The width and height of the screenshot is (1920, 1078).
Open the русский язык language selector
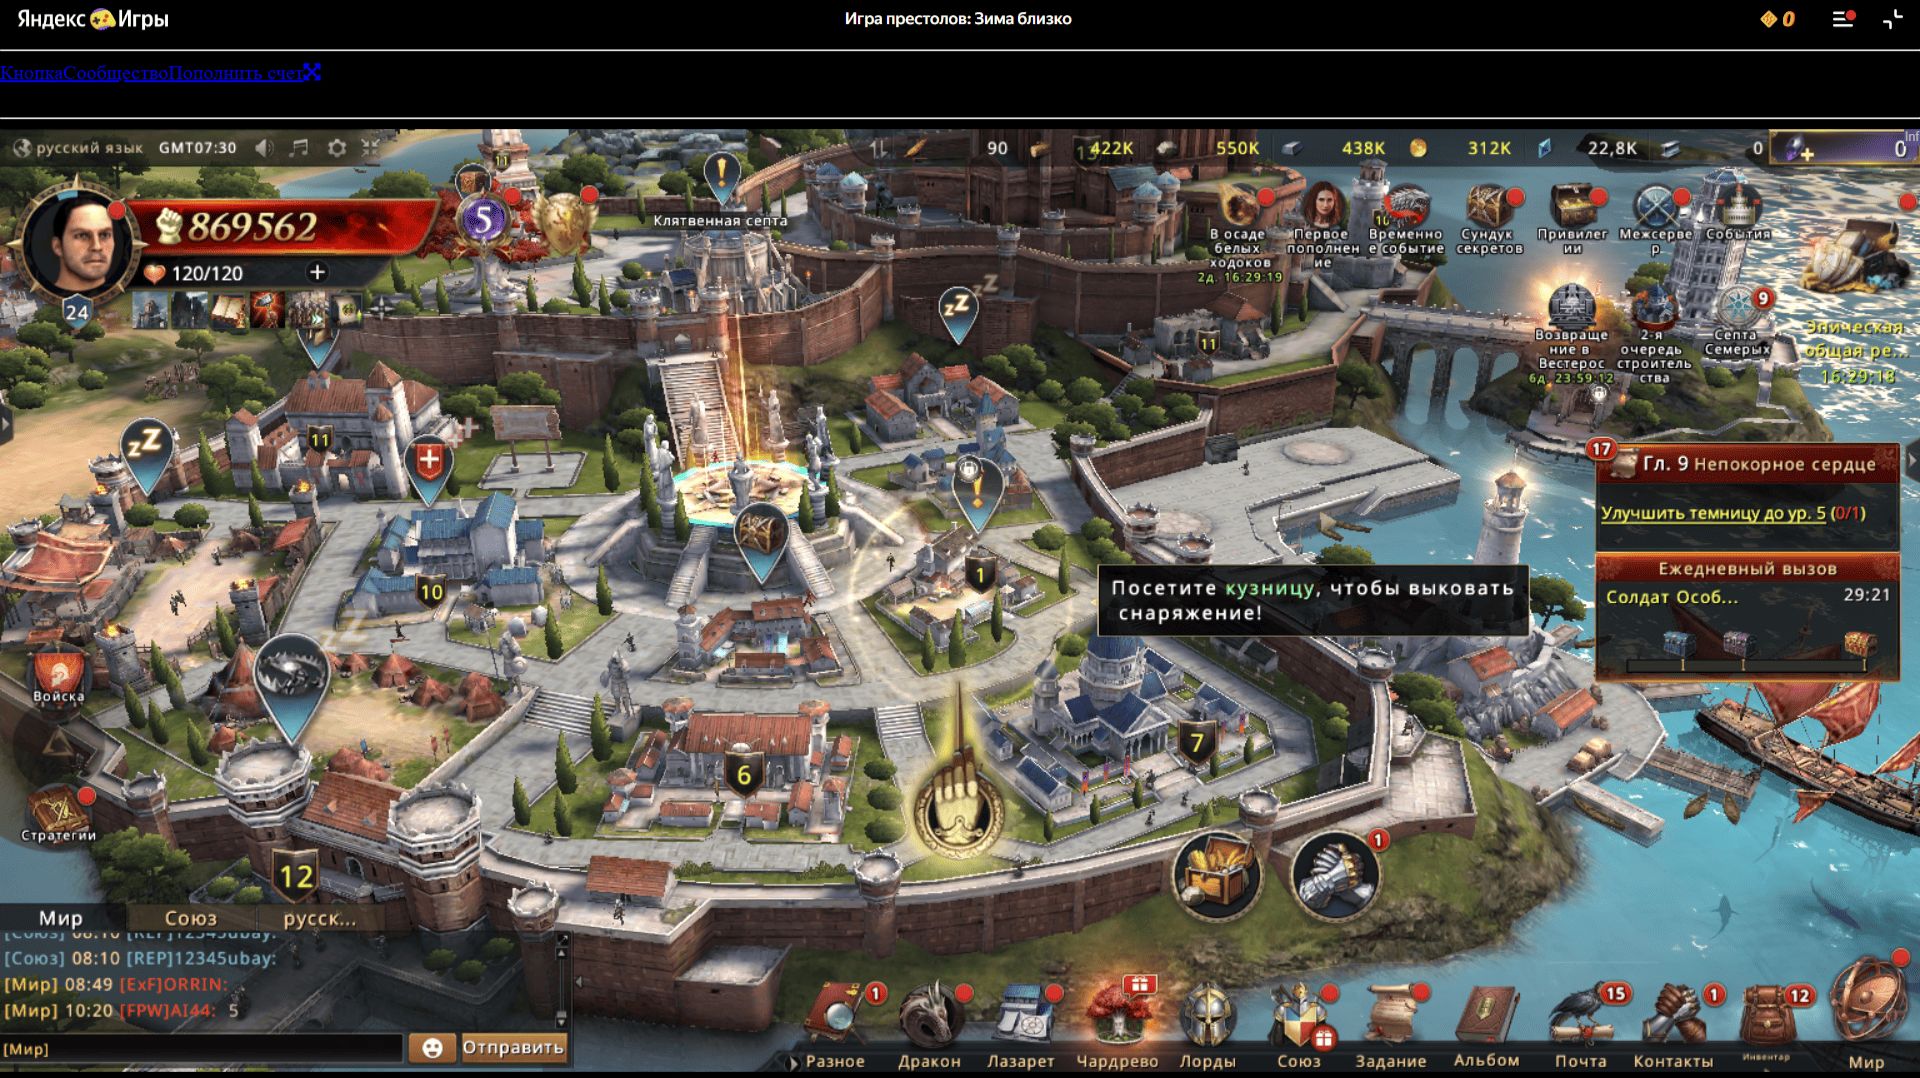(78, 148)
